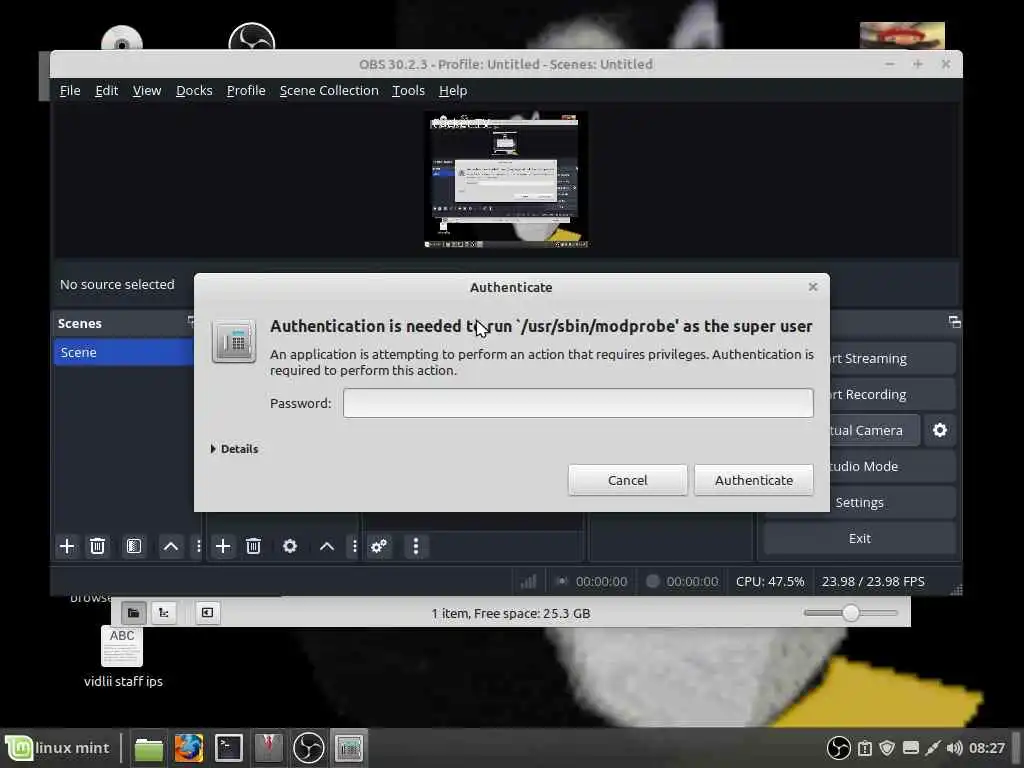Image resolution: width=1024 pixels, height=768 pixels.
Task: Move scene up with Scenes panel arrow
Action: coord(170,546)
